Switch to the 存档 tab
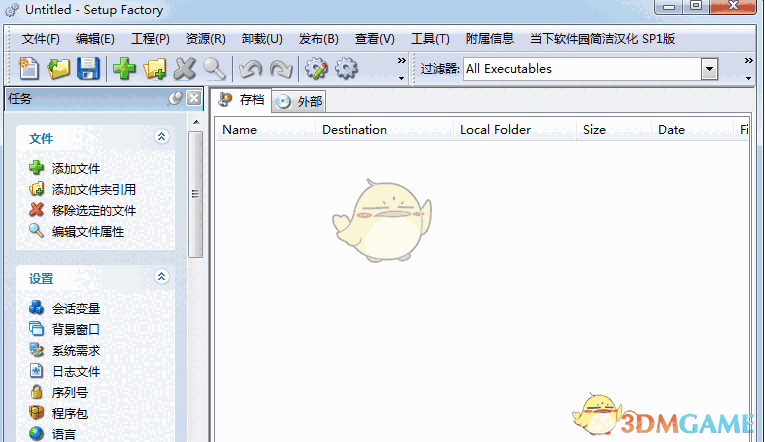This screenshot has height=442, width=765. 242,100
